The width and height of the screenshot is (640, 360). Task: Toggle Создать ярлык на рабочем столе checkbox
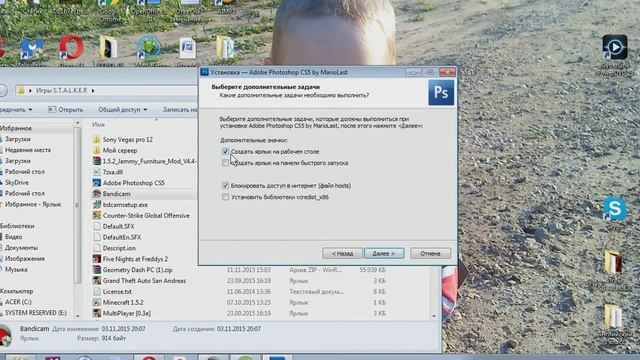click(x=225, y=151)
